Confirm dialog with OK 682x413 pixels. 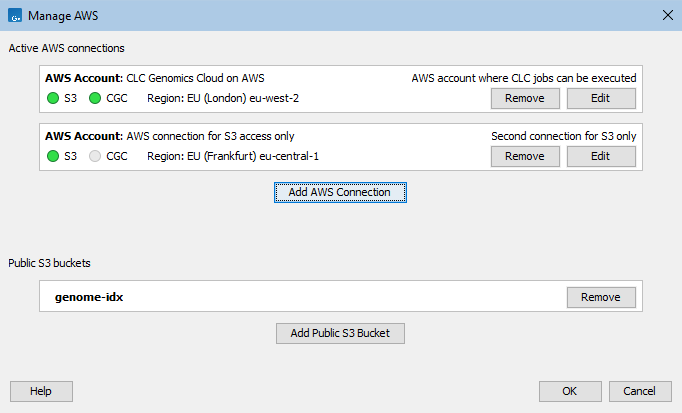point(569,391)
